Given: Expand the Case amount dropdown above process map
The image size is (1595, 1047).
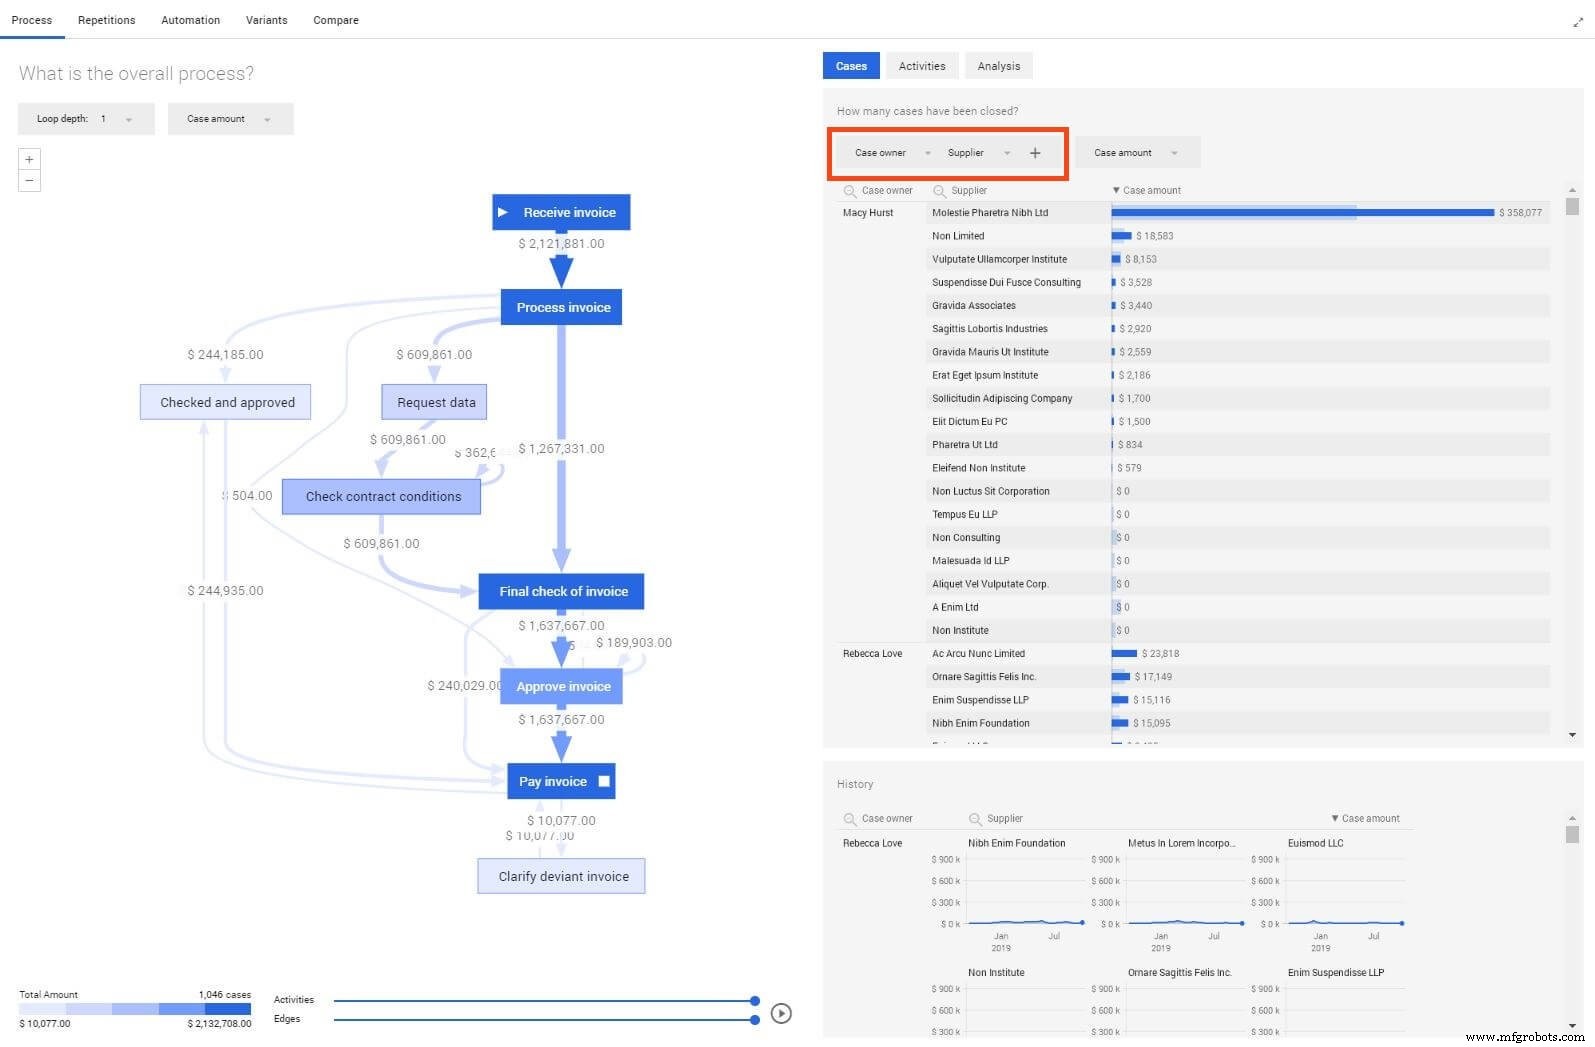Looking at the screenshot, I should (x=230, y=119).
